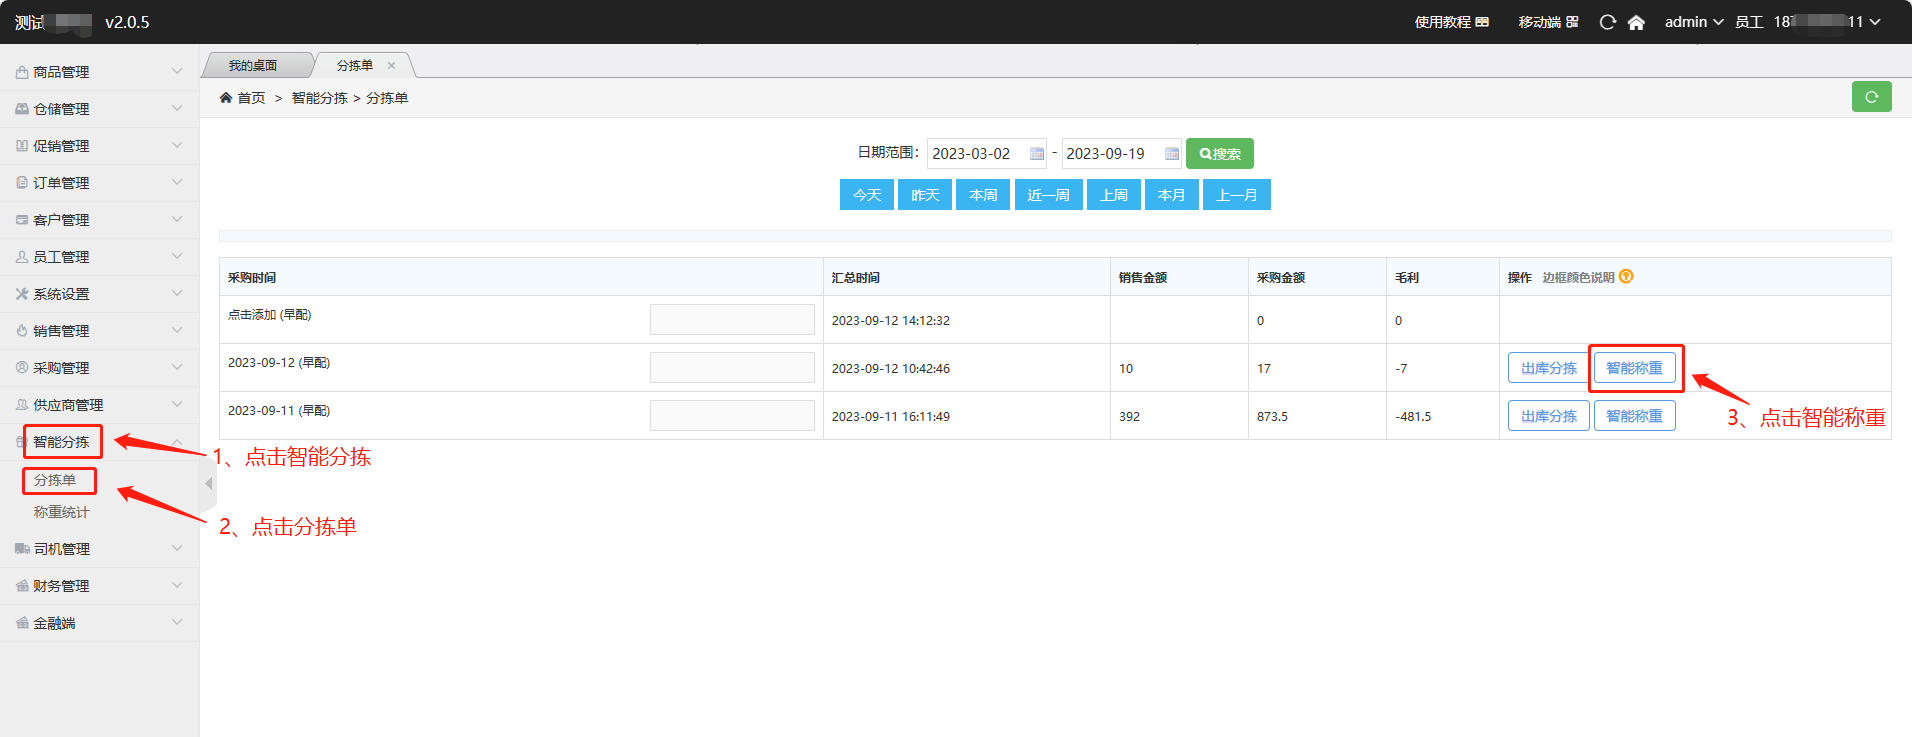
Task: Open calendar picker for start date
Action: tap(1037, 154)
